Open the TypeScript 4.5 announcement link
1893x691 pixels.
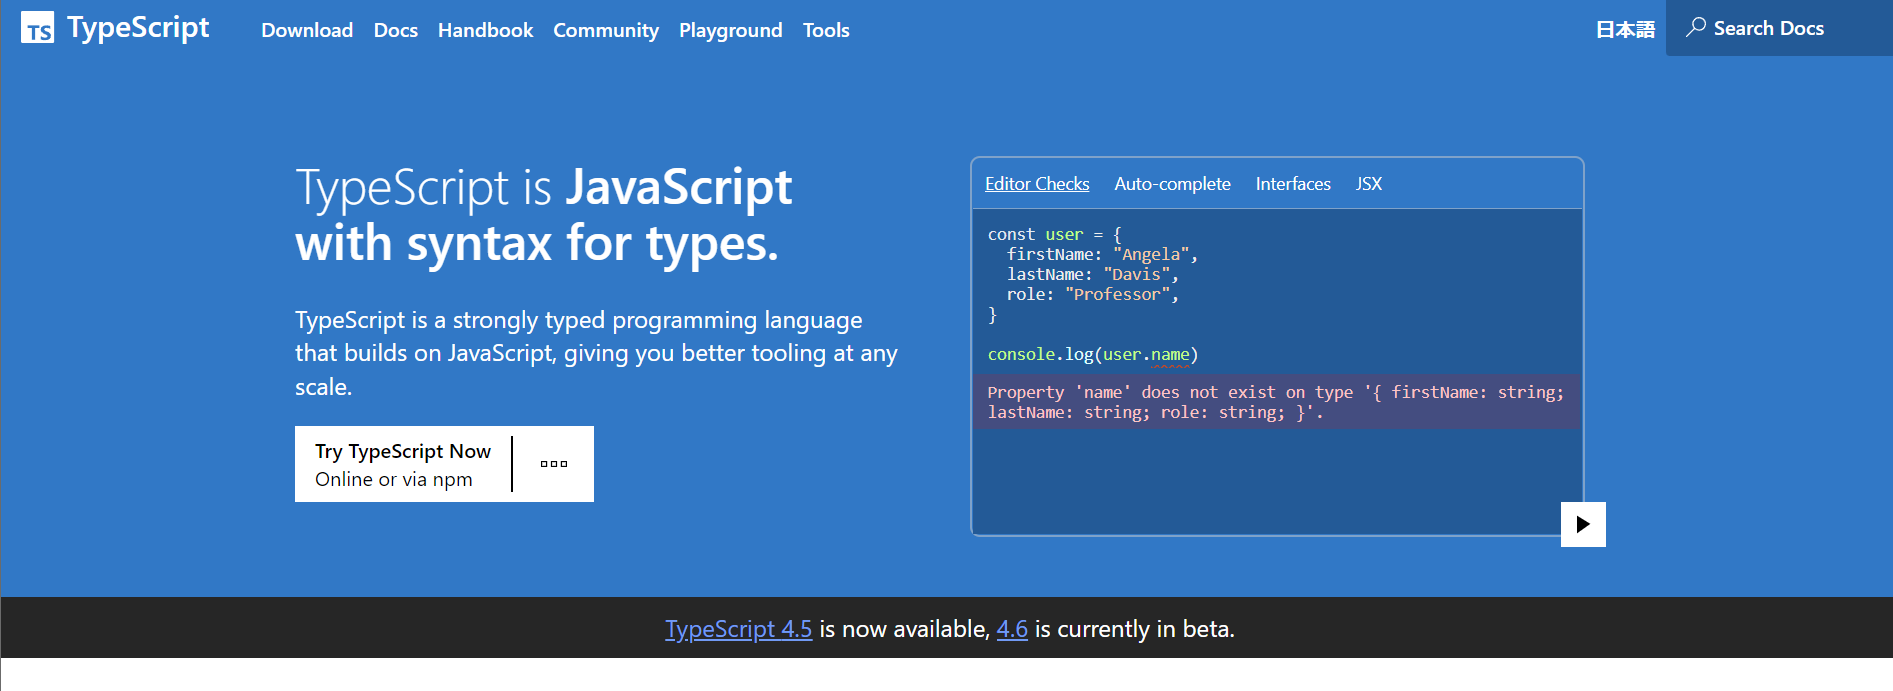[x=739, y=629]
